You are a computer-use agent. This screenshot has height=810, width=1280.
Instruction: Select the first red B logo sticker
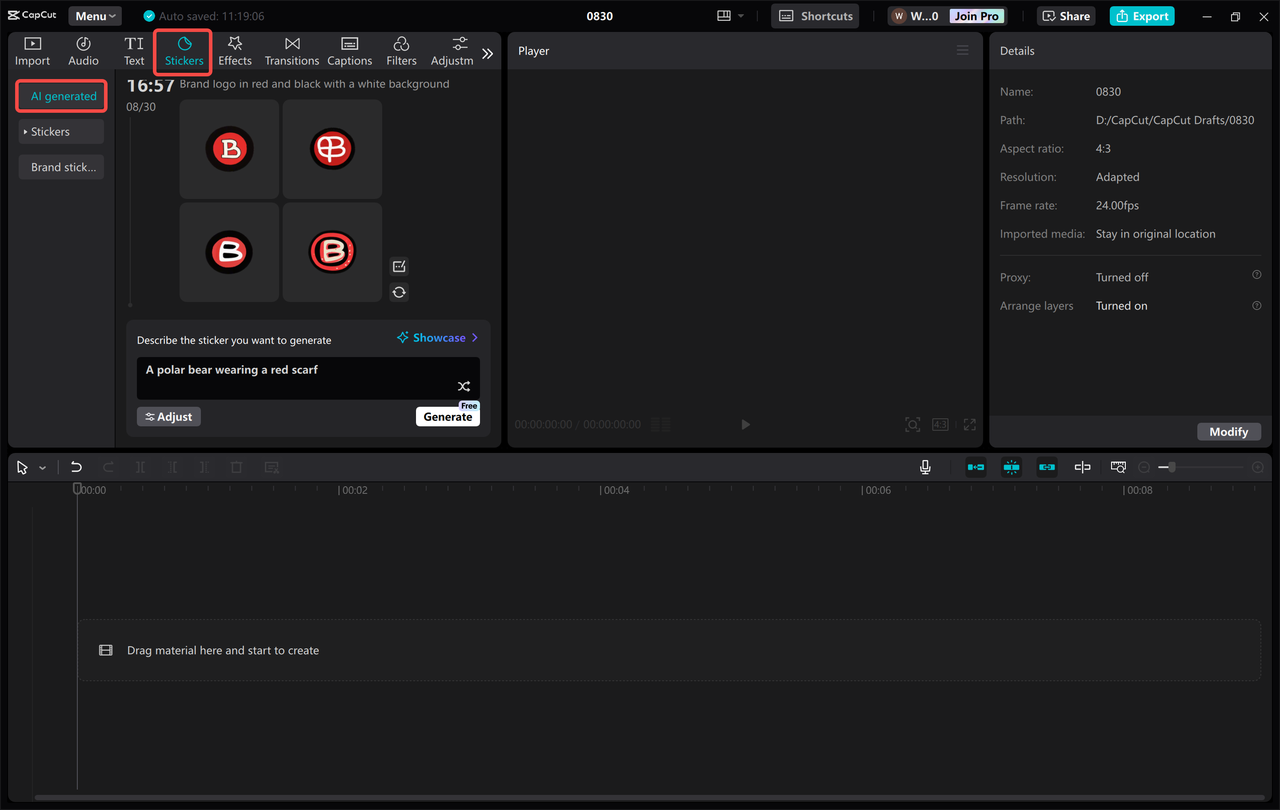click(229, 148)
